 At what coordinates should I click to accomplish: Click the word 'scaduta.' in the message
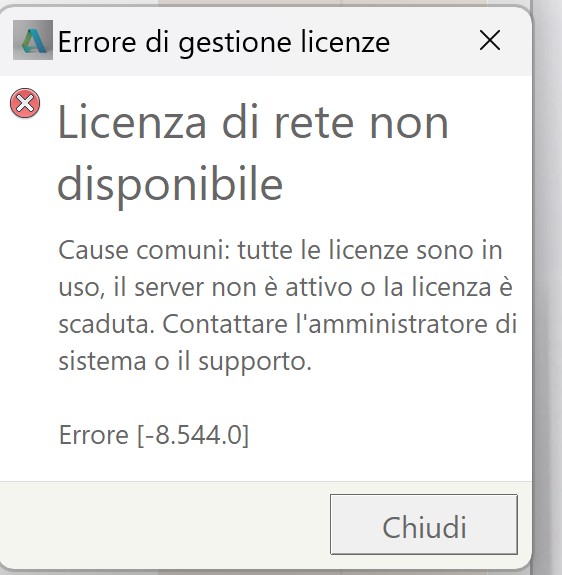(x=107, y=324)
